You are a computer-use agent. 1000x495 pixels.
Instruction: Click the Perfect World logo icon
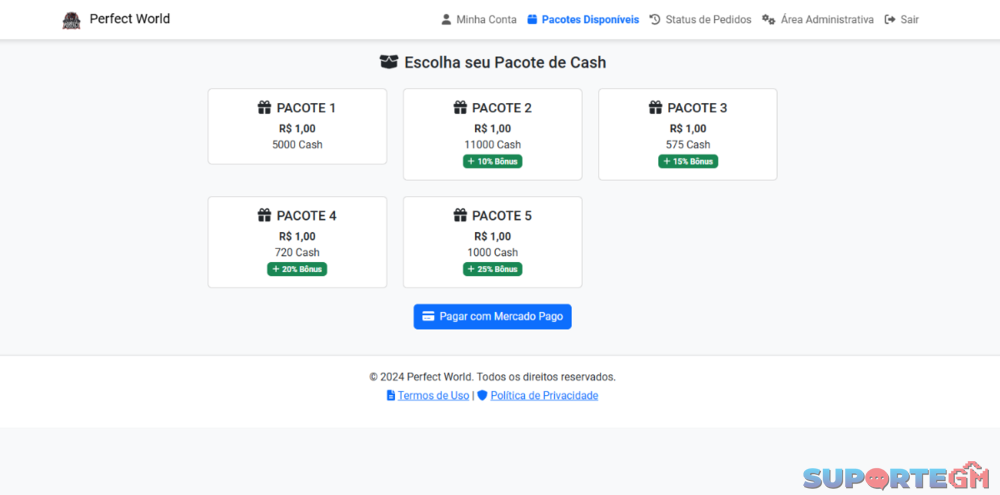point(71,20)
